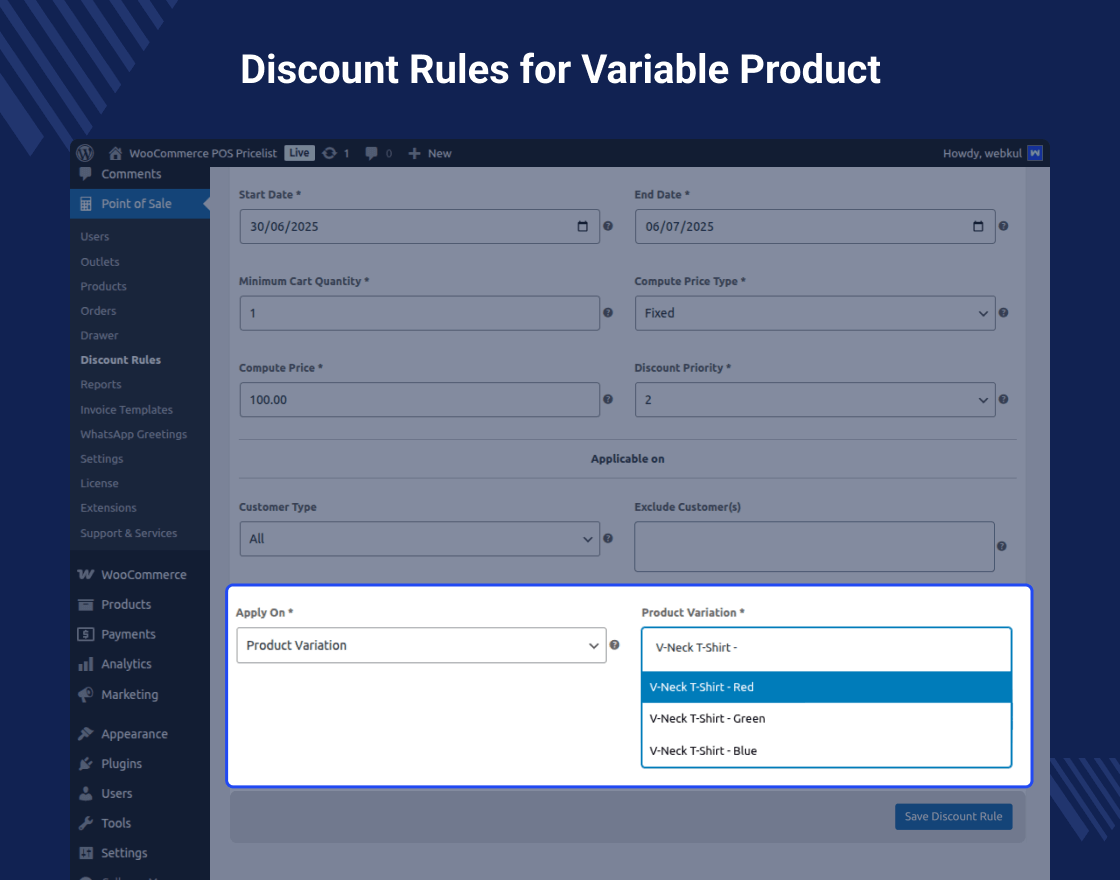Click the Exclude Customer(s) box
Viewport: 1120px width, 880px height.
tap(814, 546)
